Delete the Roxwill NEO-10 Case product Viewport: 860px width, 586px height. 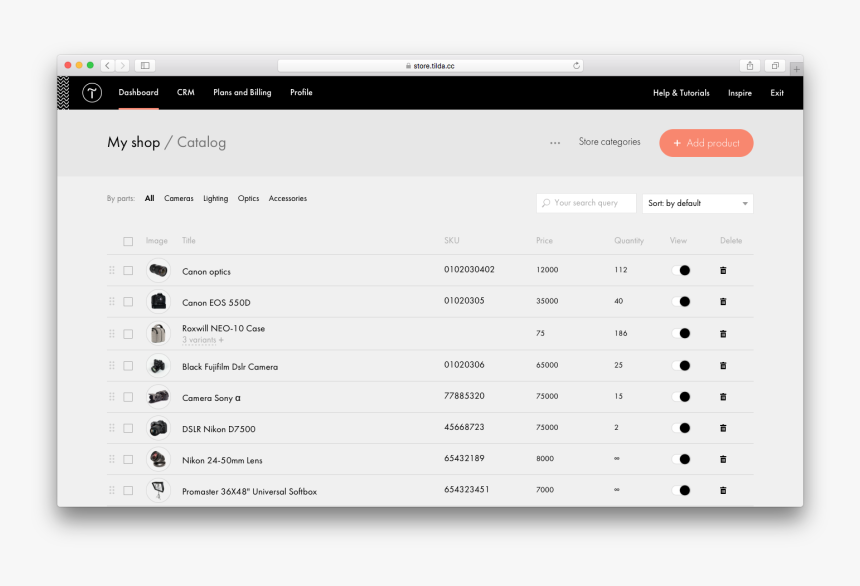pyautogui.click(x=723, y=334)
